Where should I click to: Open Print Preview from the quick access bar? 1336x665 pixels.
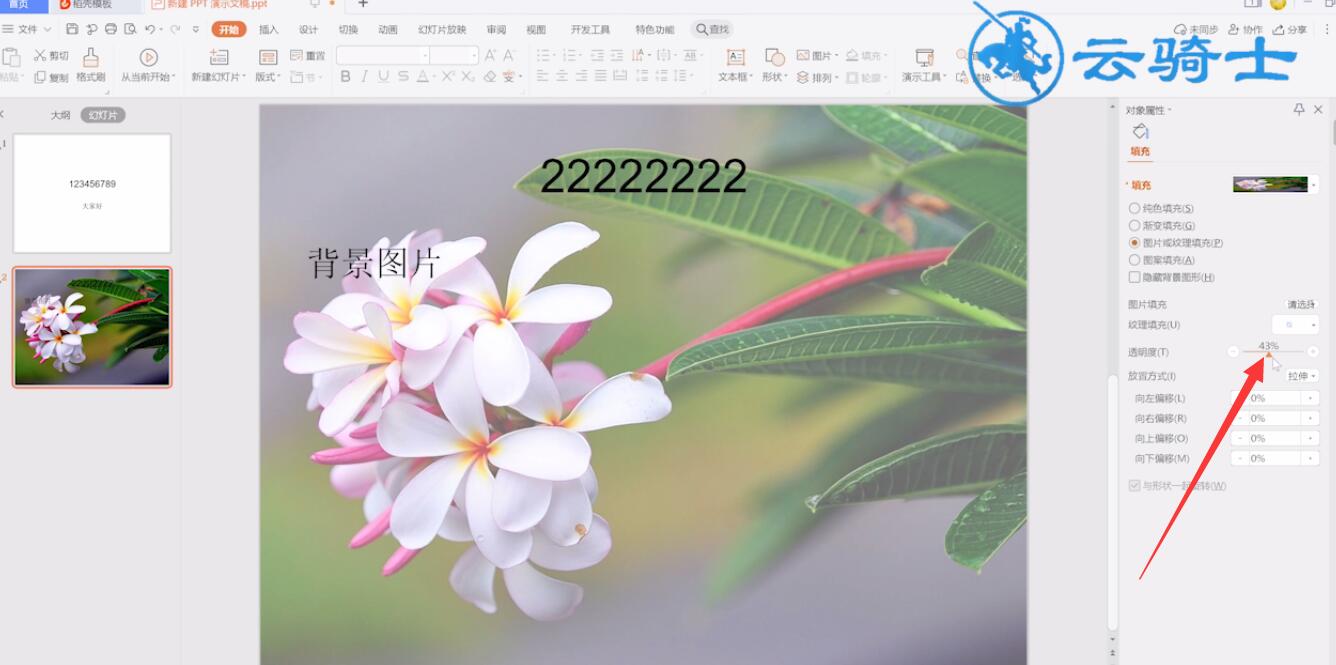pyautogui.click(x=128, y=30)
